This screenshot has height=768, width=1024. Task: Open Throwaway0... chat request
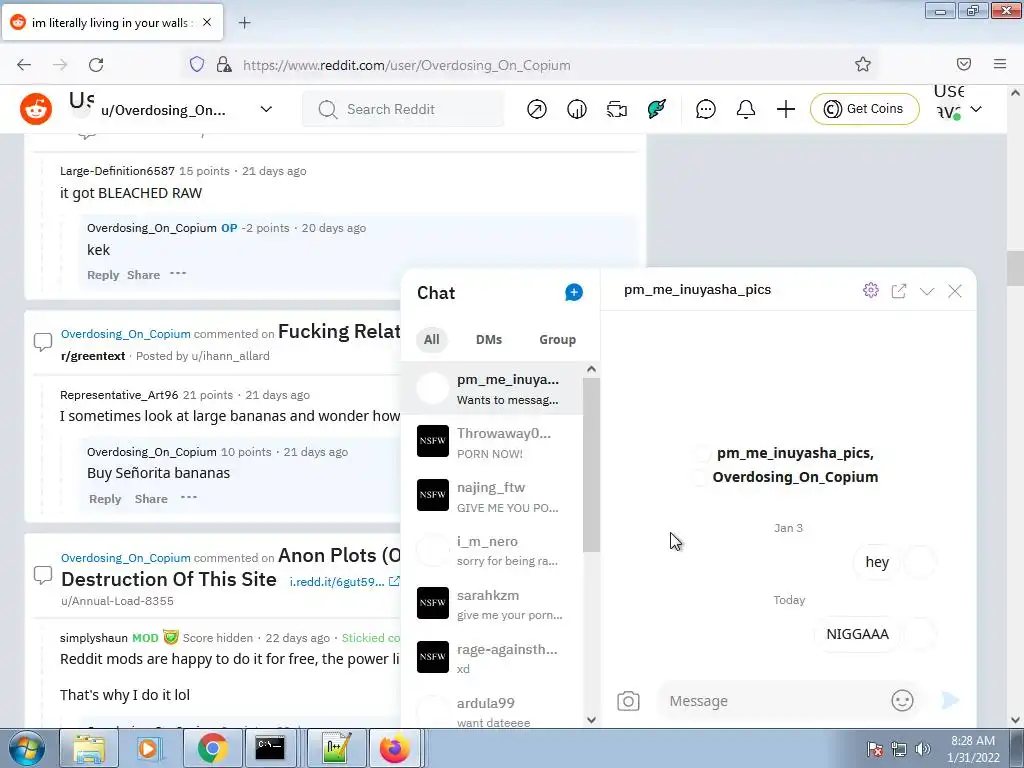(x=492, y=442)
